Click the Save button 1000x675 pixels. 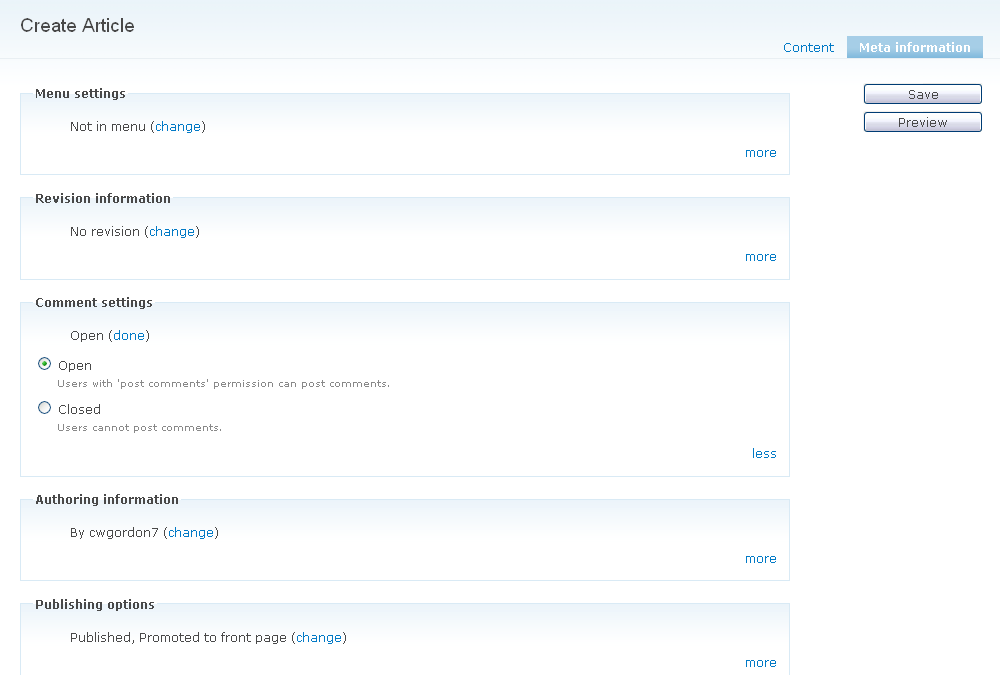tap(922, 93)
